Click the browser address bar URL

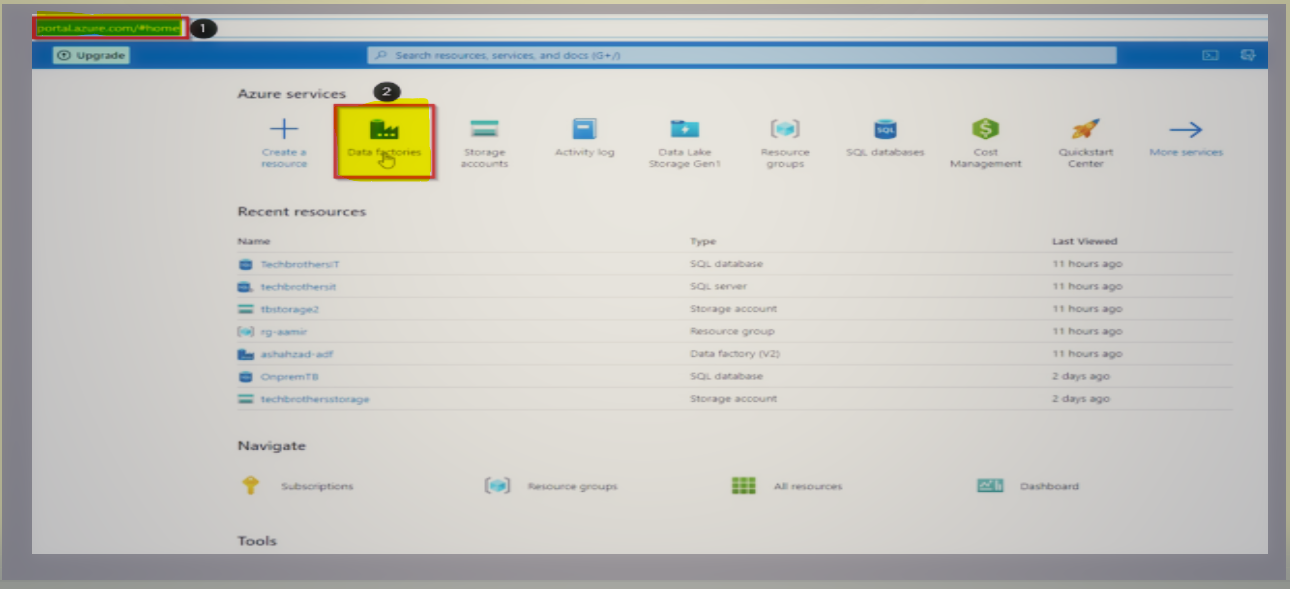coord(108,28)
